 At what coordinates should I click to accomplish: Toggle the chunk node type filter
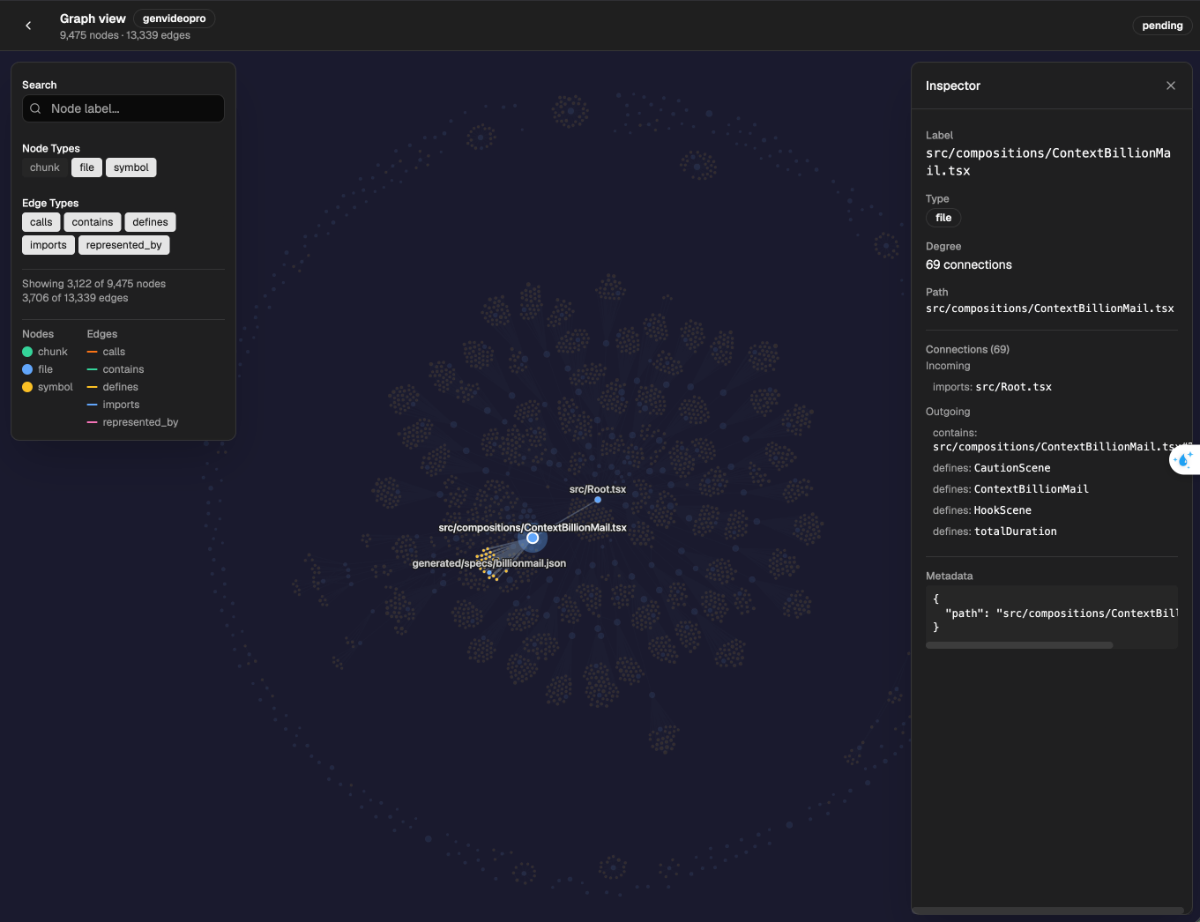(45, 168)
